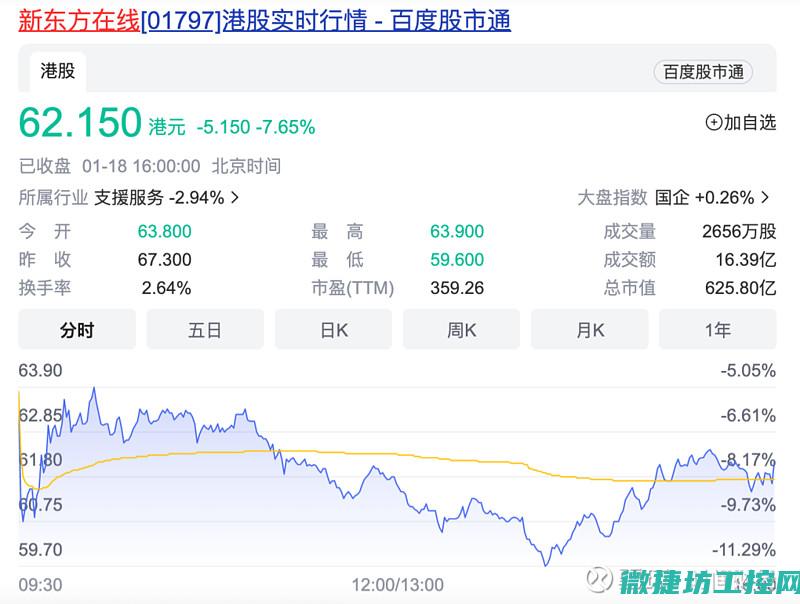Select the 港股 tab
Screen dimensions: 800x604
click(x=58, y=71)
